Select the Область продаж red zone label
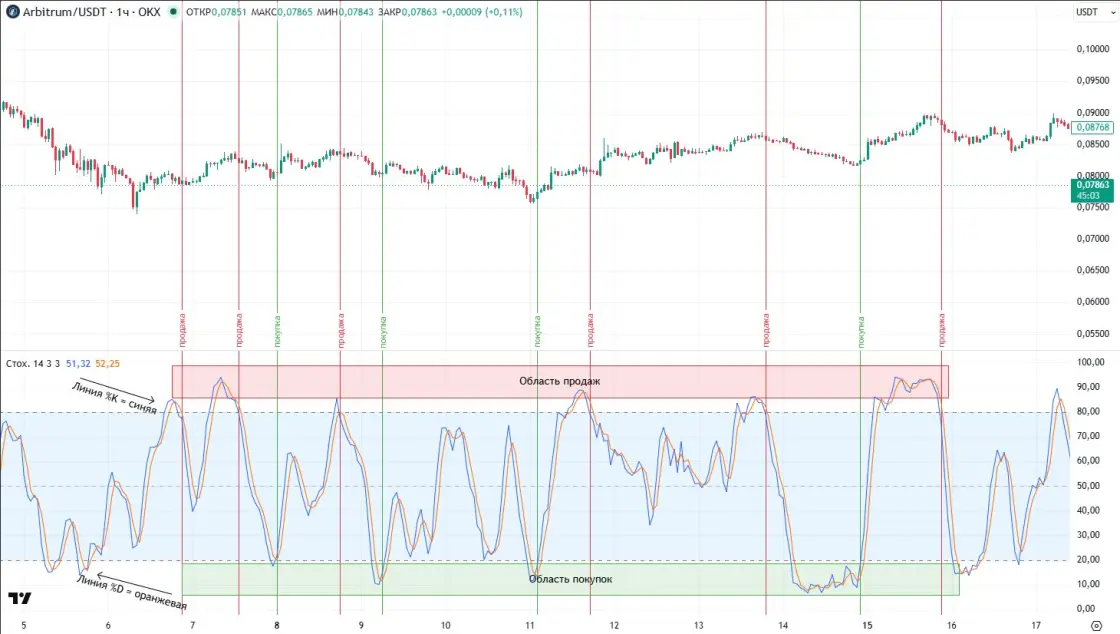This screenshot has height=634, width=1120. tap(559, 381)
